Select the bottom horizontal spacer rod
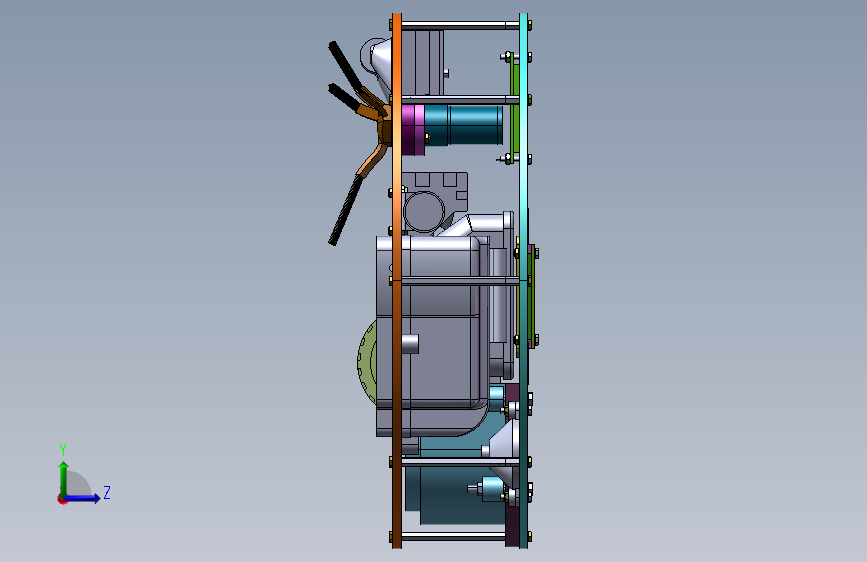Image resolution: width=867 pixels, height=562 pixels. [453, 536]
